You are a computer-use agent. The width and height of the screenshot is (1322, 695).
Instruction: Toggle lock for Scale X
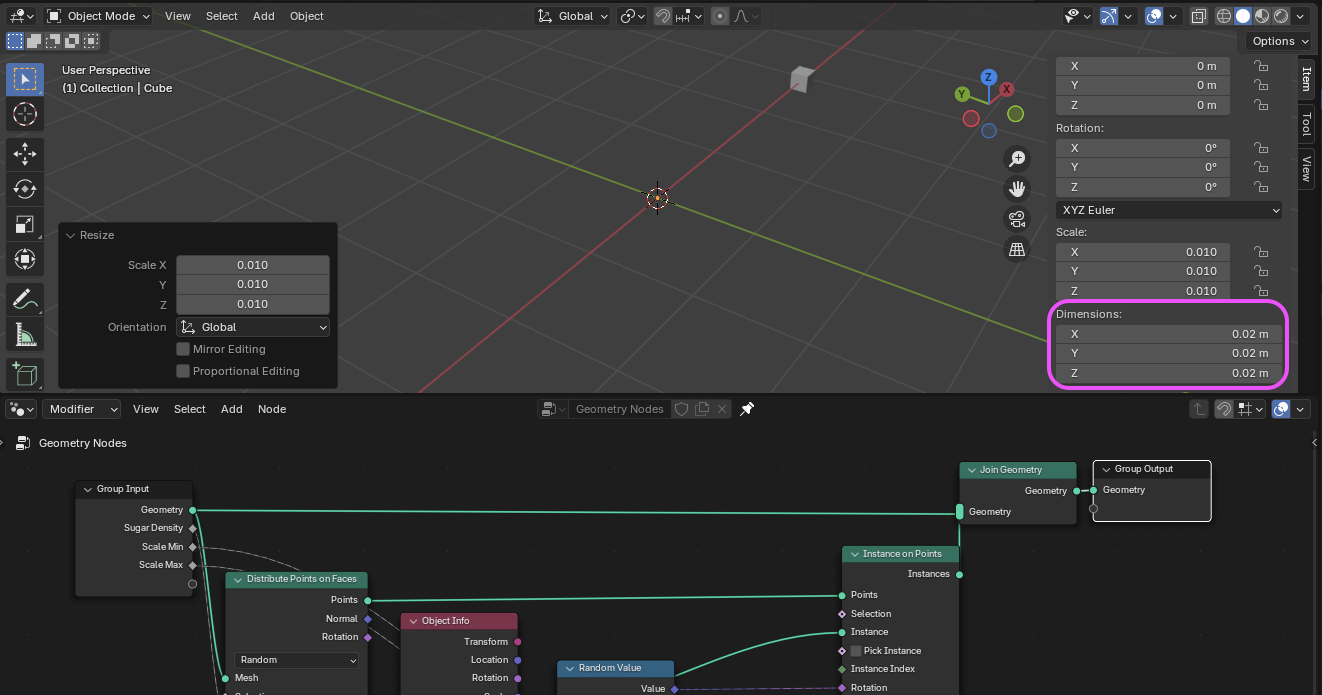coord(1262,252)
